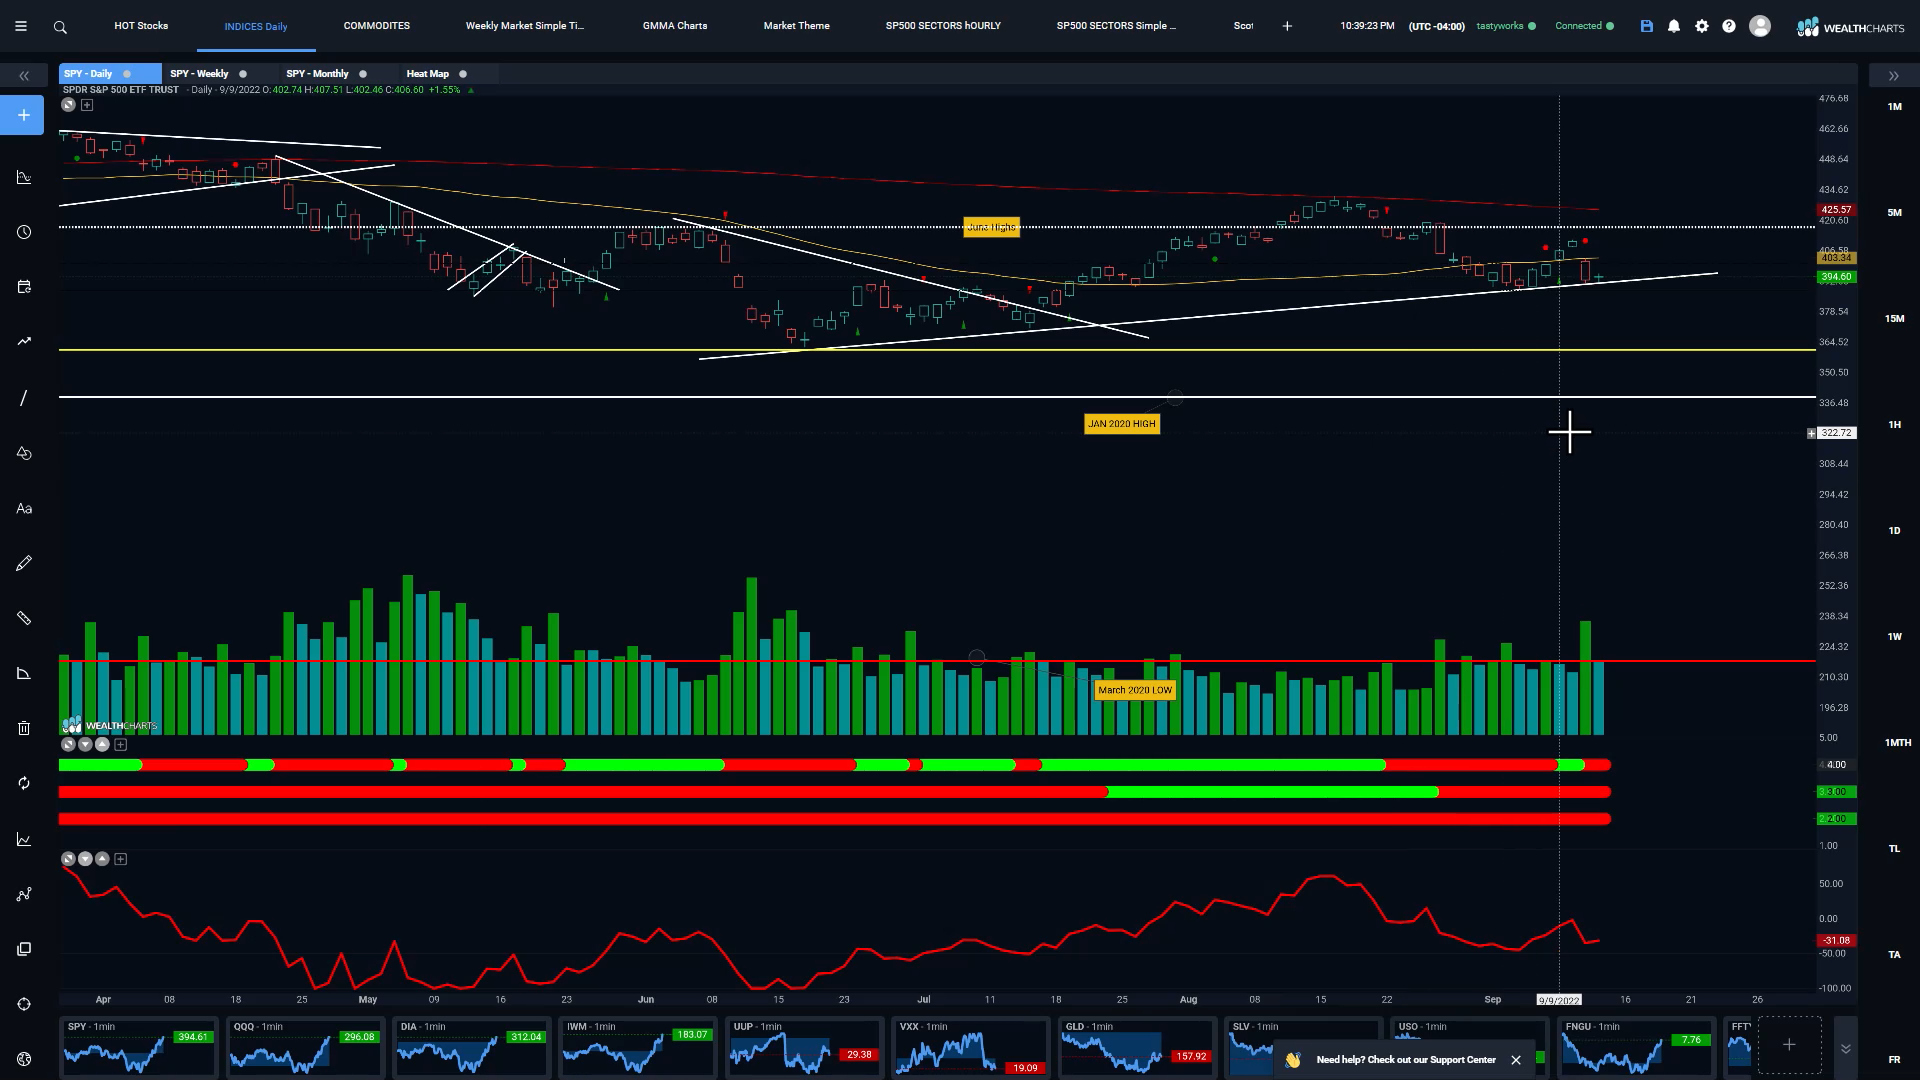1920x1080 pixels.
Task: Toggle the SPY - Weekly tab status dot
Action: pyautogui.click(x=243, y=74)
